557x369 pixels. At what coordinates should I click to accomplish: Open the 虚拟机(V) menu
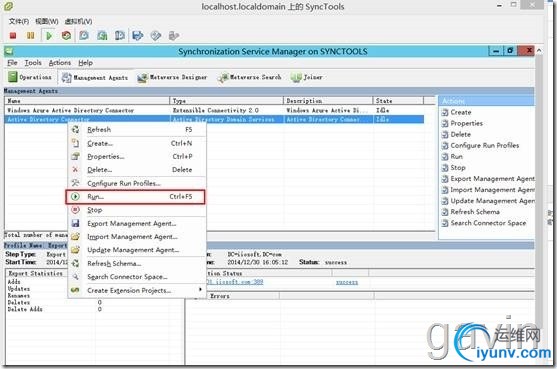pyautogui.click(x=78, y=21)
